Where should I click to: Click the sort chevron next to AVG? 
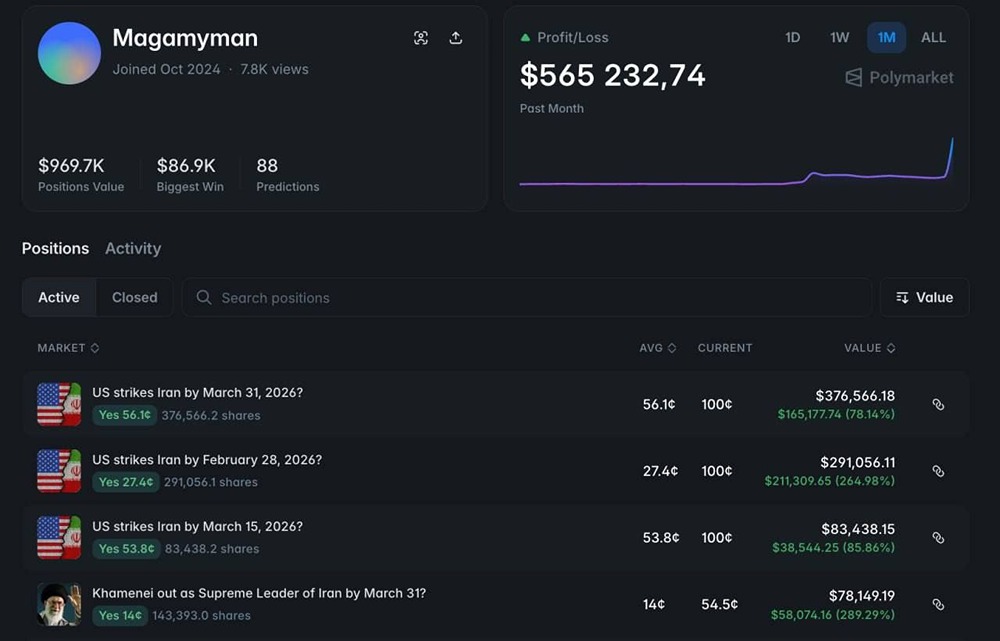tap(672, 348)
